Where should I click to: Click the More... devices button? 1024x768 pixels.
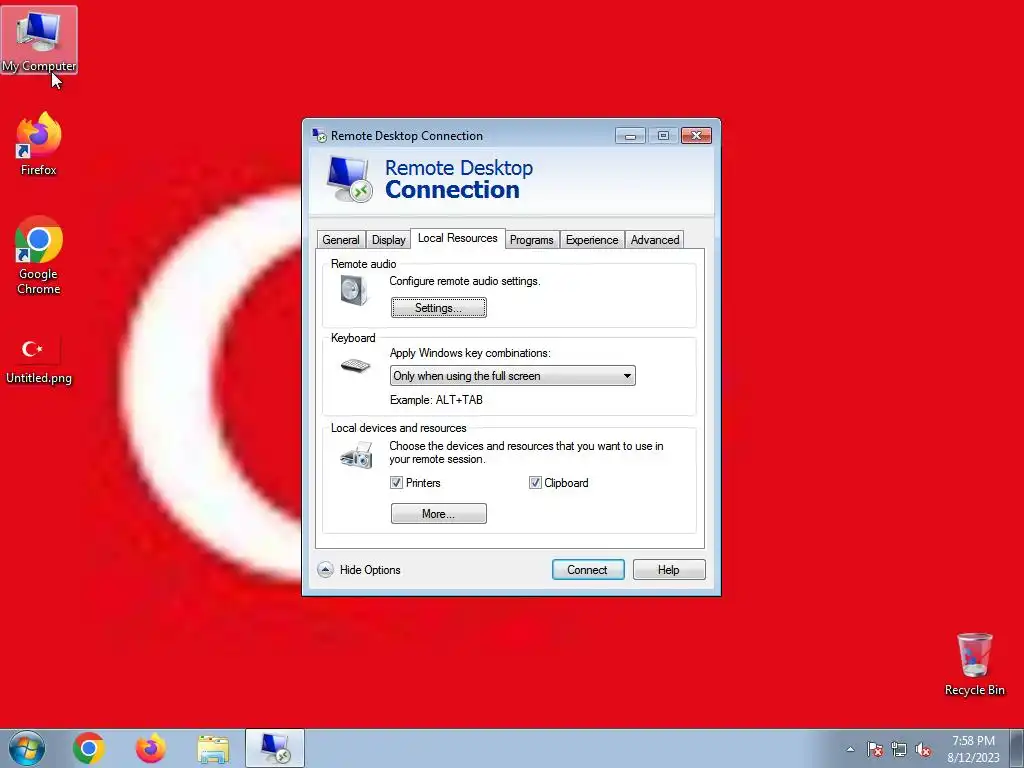pyautogui.click(x=439, y=513)
